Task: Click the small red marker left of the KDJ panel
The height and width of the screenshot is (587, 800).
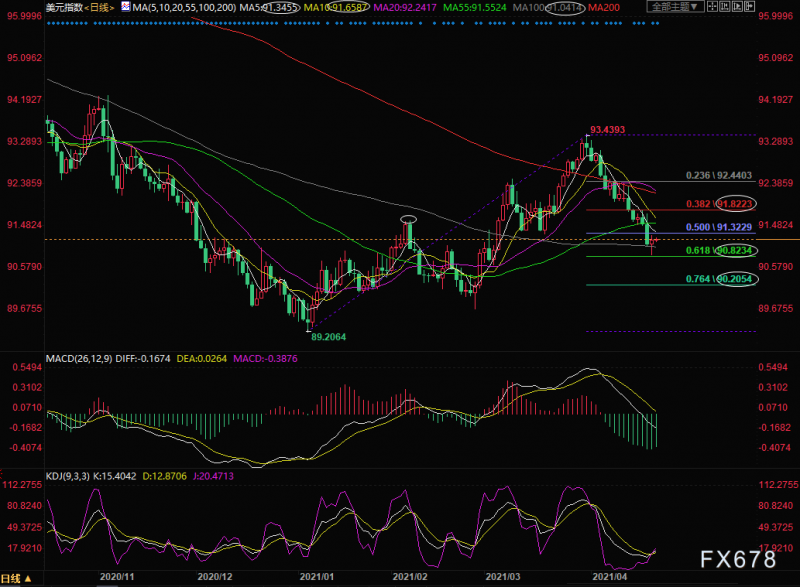Action: (x=2, y=473)
